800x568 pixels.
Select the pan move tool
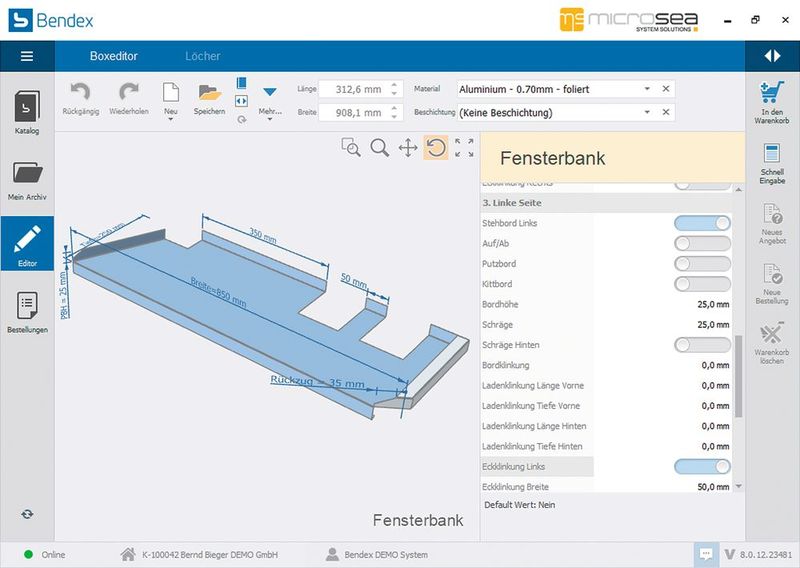(x=408, y=148)
